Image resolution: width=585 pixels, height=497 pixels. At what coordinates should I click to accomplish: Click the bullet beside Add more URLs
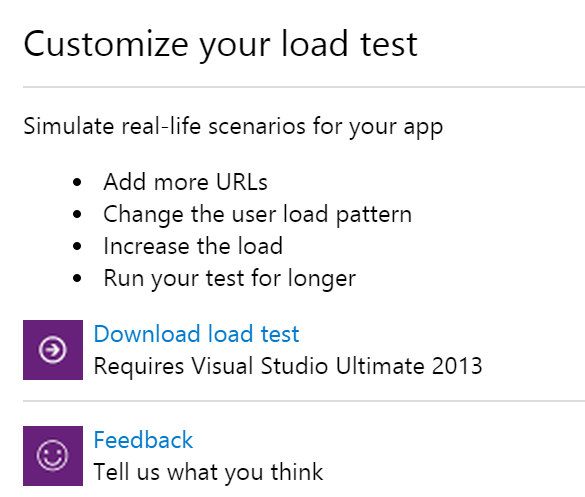point(77,182)
